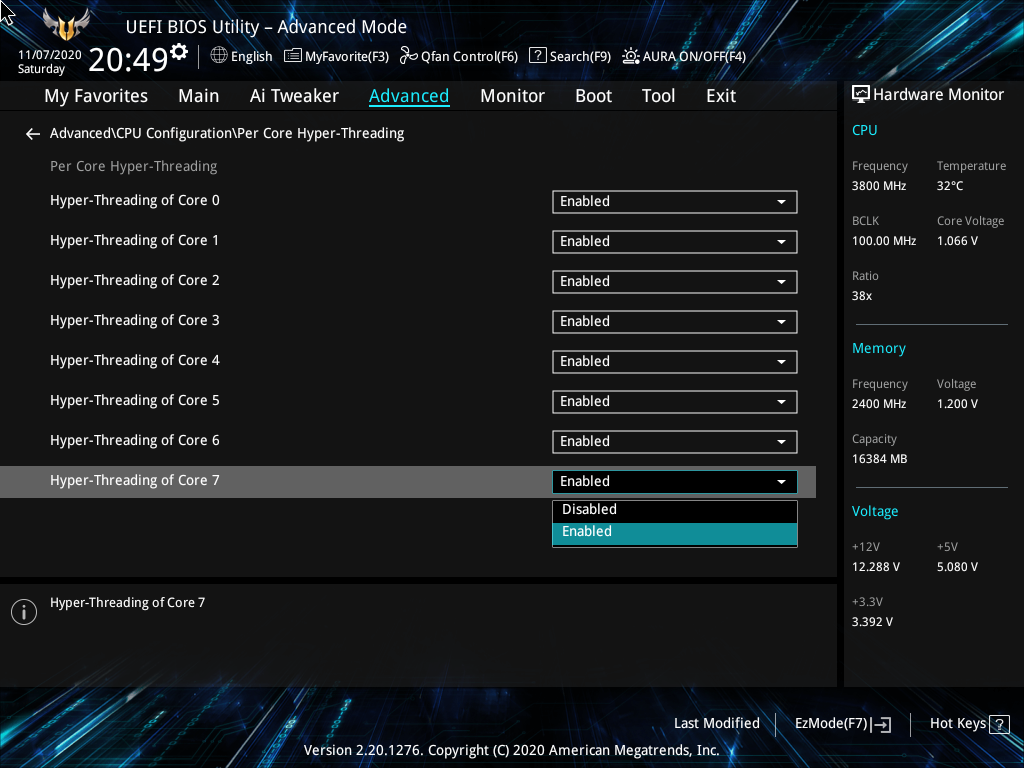Click the memory frequency 2400 MHz
Screen dimensions: 1024x768
pyautogui.click(x=878, y=404)
